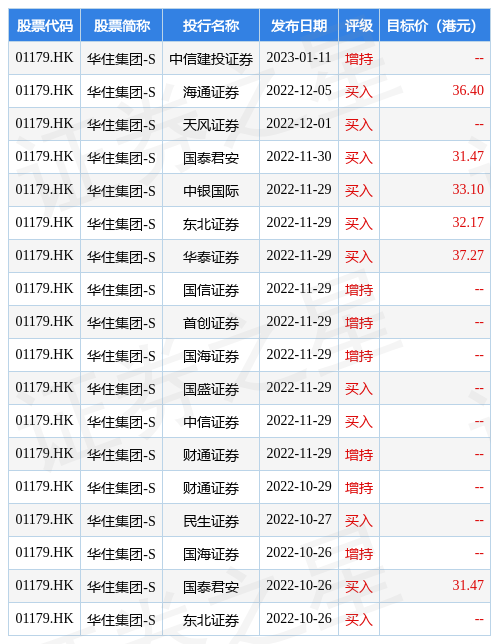
Task: Click the 国盛证券 broker name
Action: [211, 389]
